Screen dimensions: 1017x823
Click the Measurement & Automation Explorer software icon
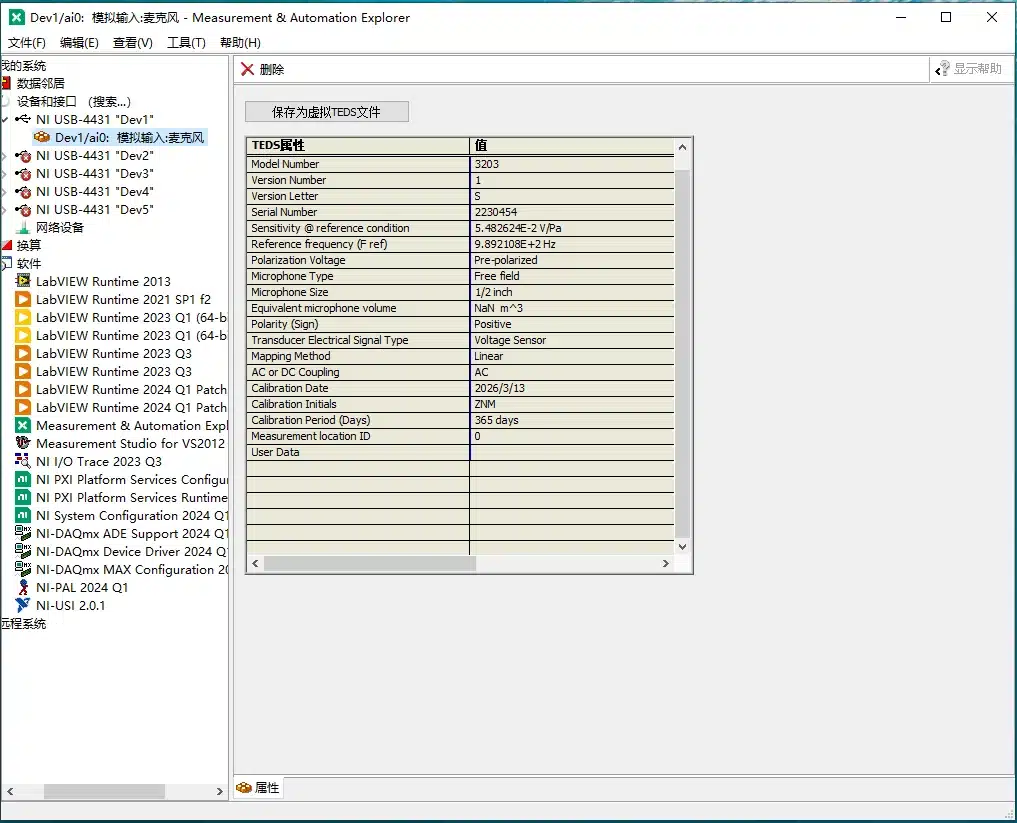[x=23, y=425]
